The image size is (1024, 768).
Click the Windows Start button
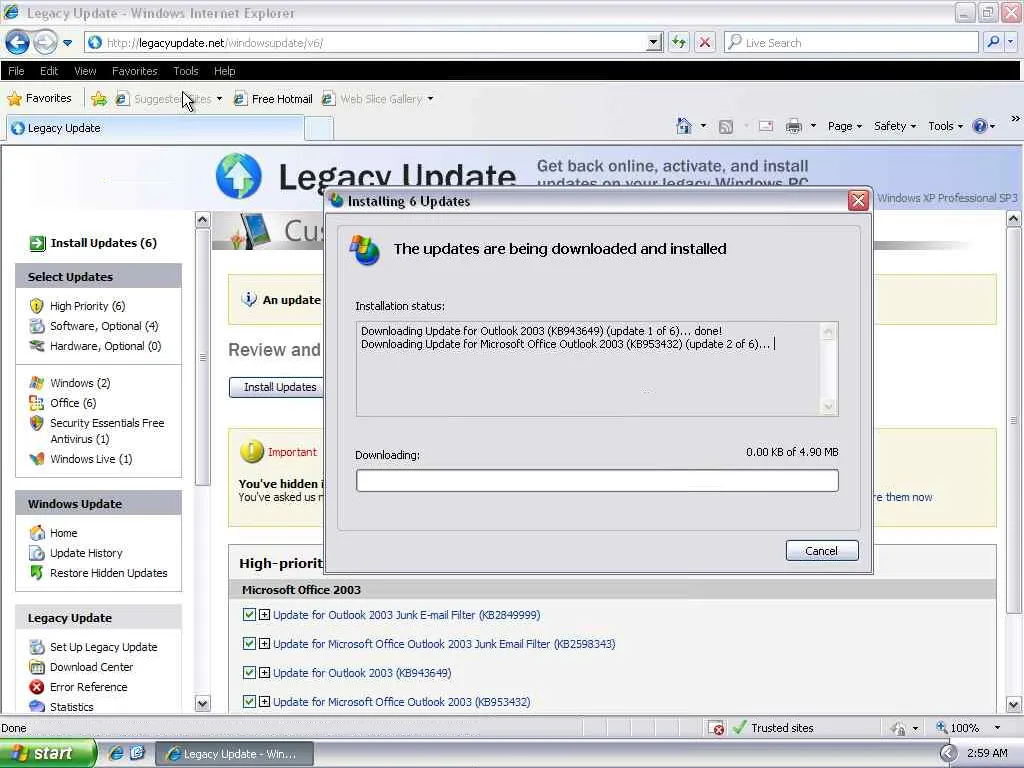[x=46, y=753]
